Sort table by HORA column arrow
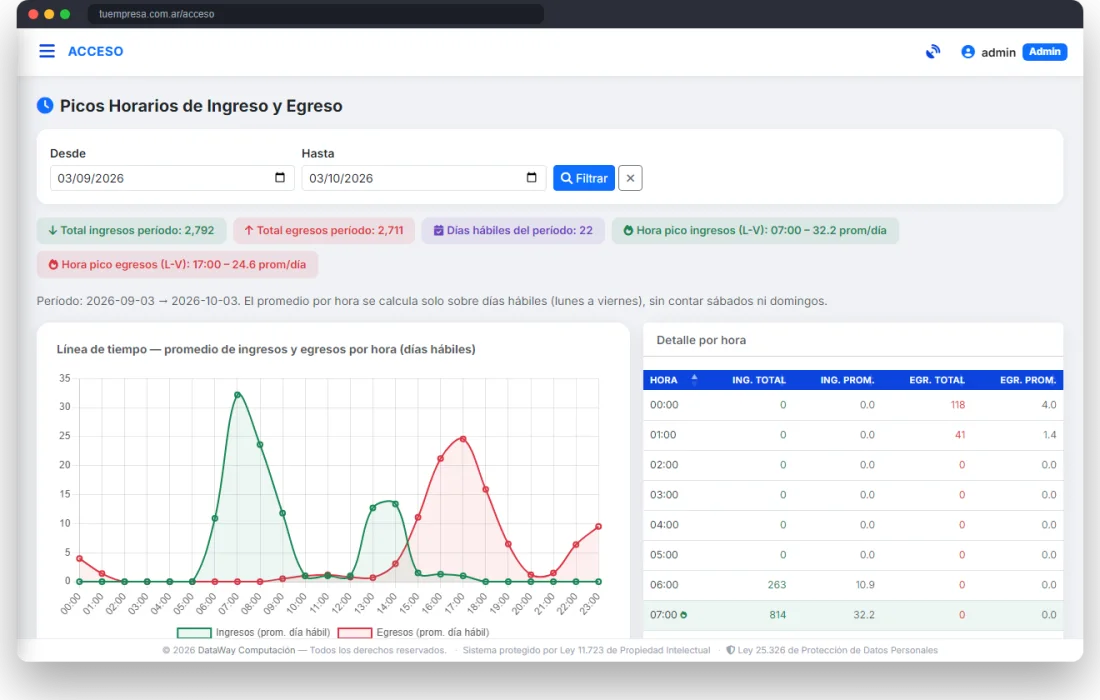The height and width of the screenshot is (700, 1100). coord(694,379)
